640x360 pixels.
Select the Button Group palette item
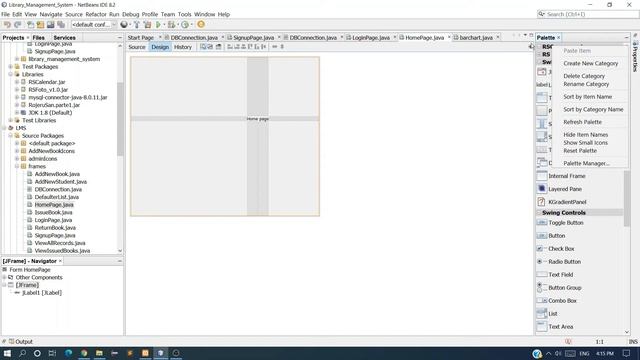point(564,288)
